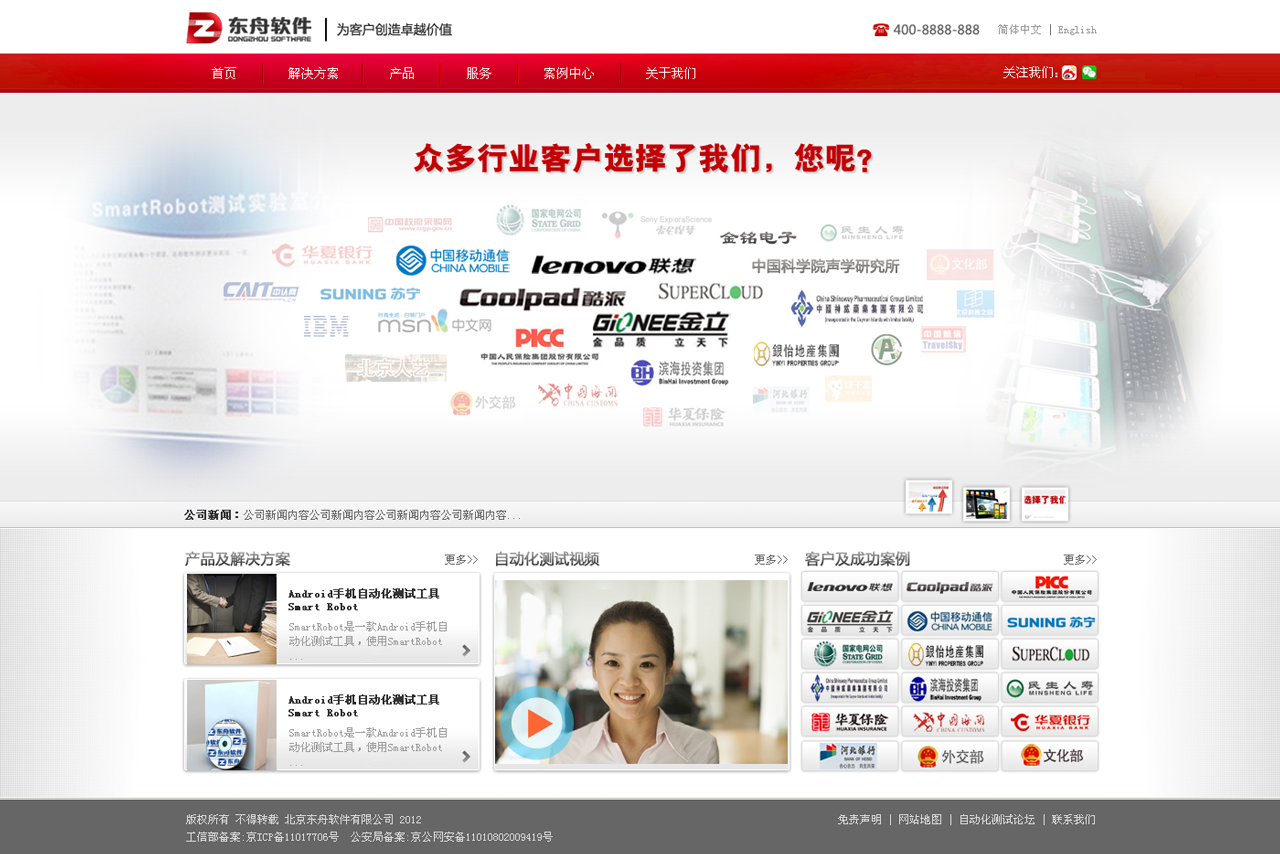Open the 产品 menu
This screenshot has height=854, width=1280.
pos(402,73)
